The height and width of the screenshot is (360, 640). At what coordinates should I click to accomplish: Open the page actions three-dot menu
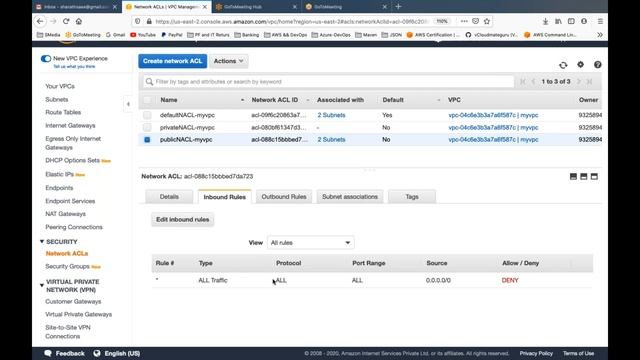(x=464, y=21)
